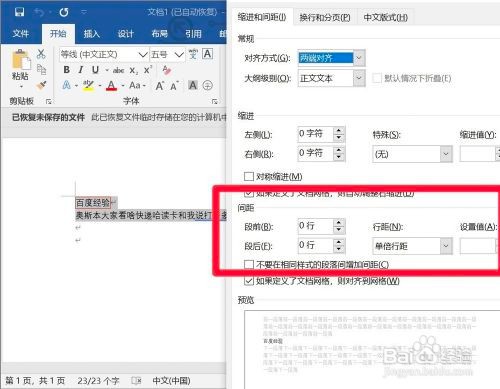The width and height of the screenshot is (500, 389).
Task: Click the 右侧 right indent field
Action: point(315,153)
